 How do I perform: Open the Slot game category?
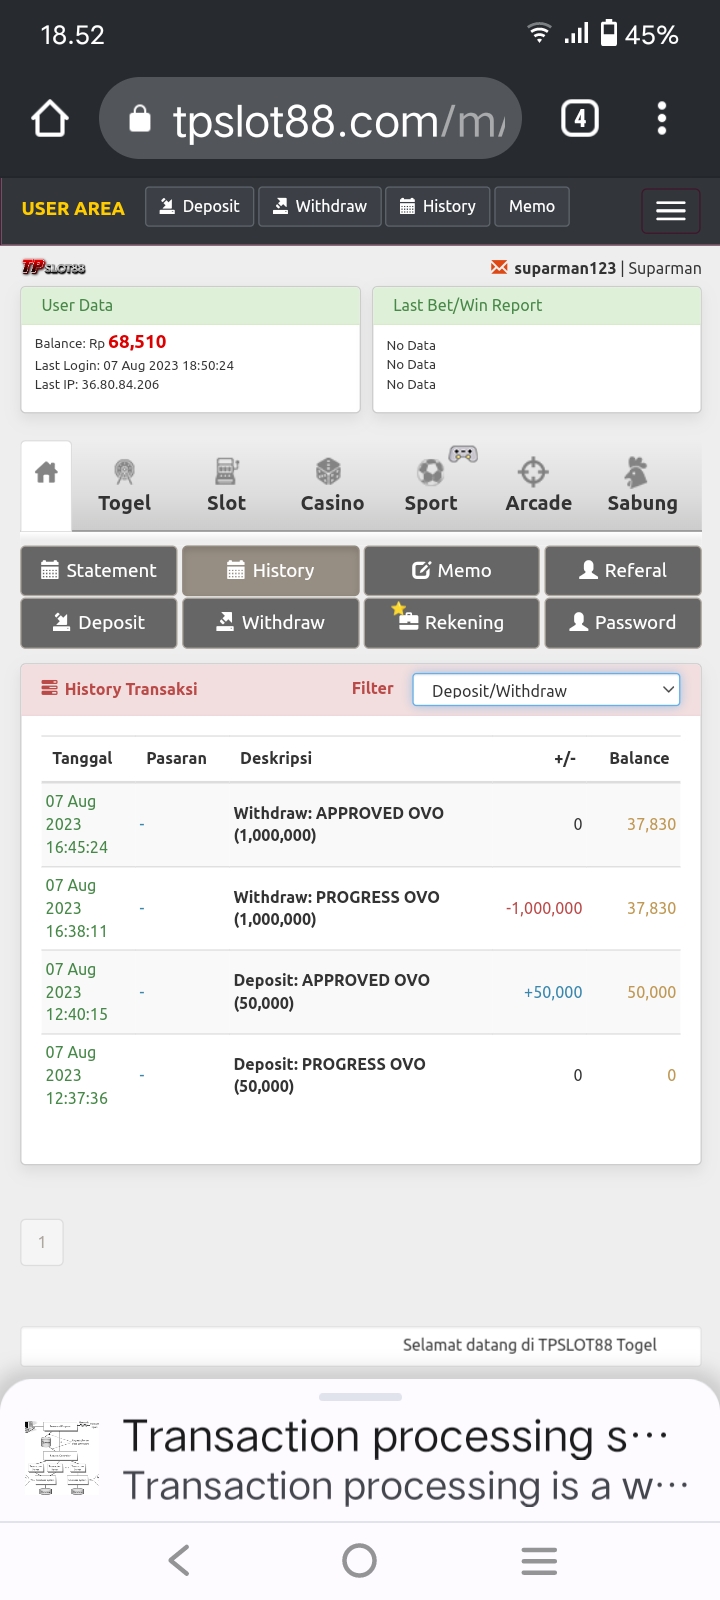[226, 486]
